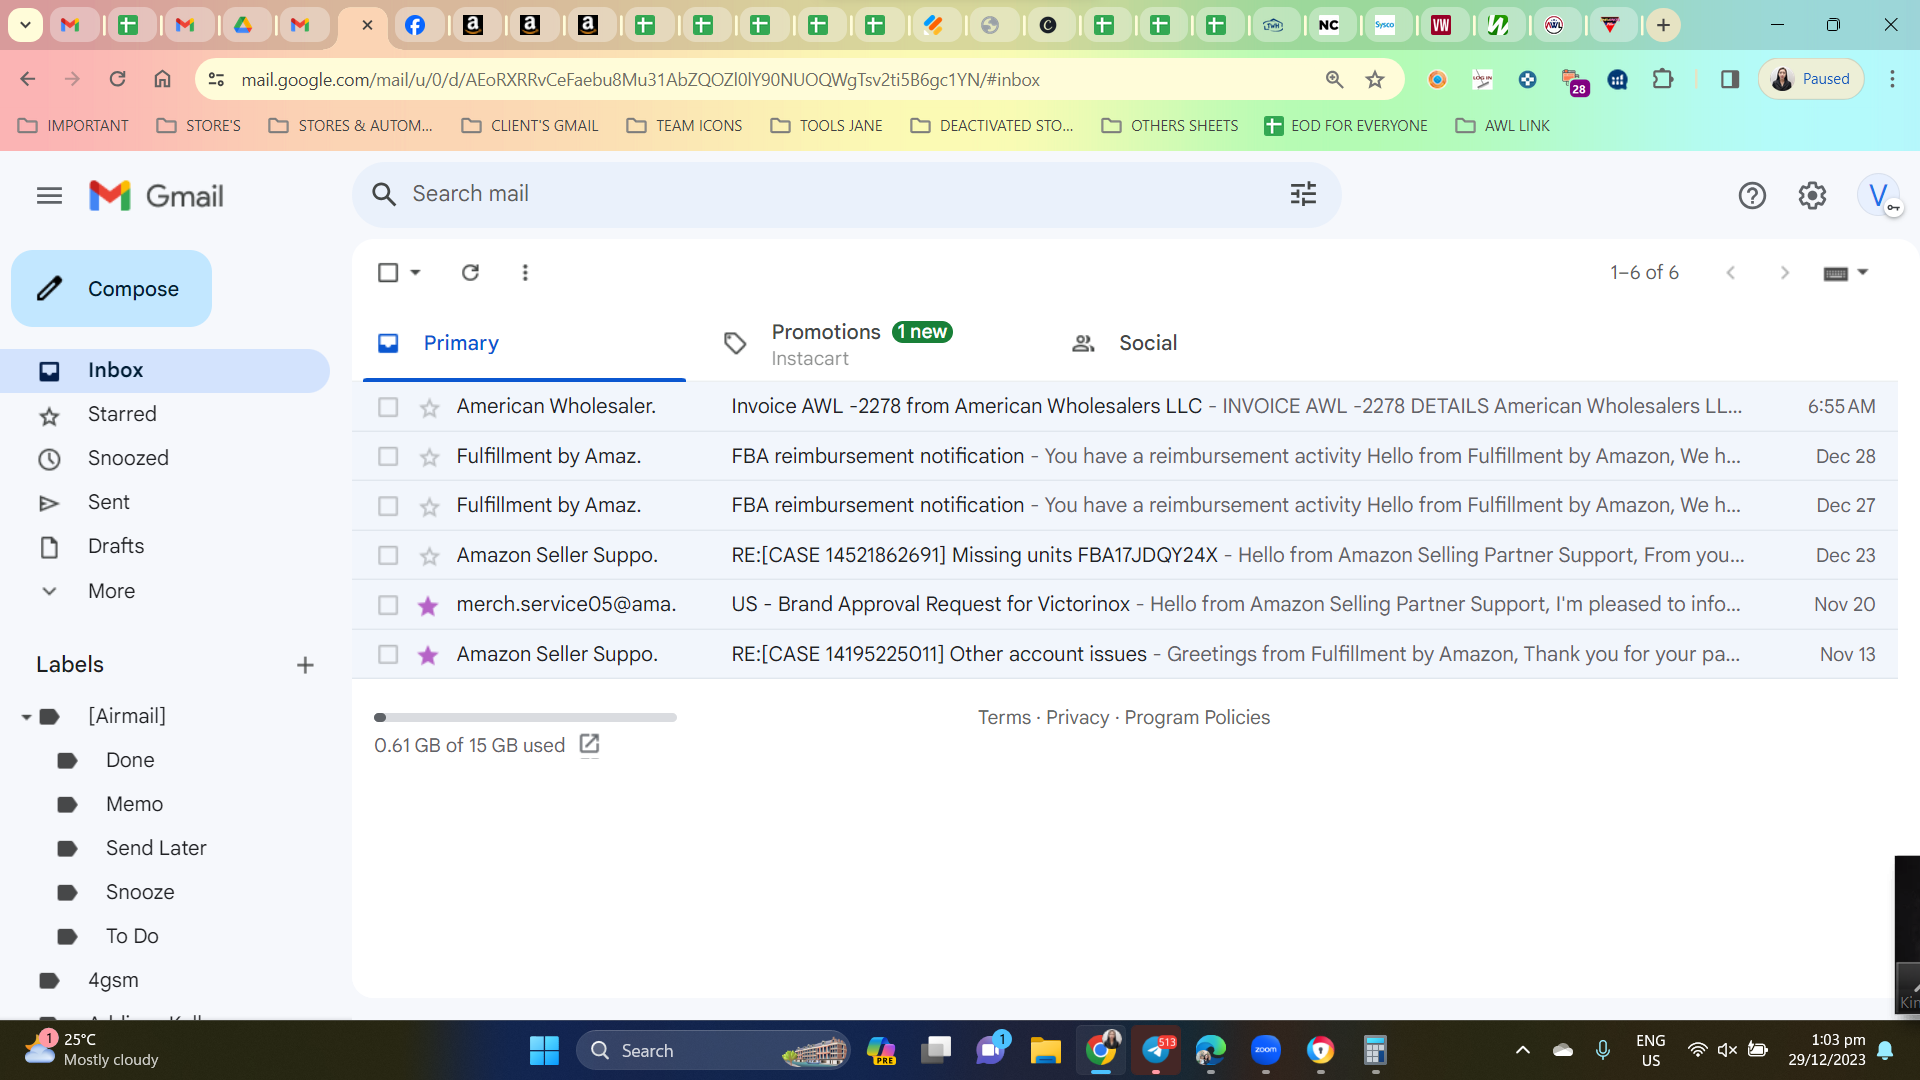Open Gmail support help icon

(1752, 196)
